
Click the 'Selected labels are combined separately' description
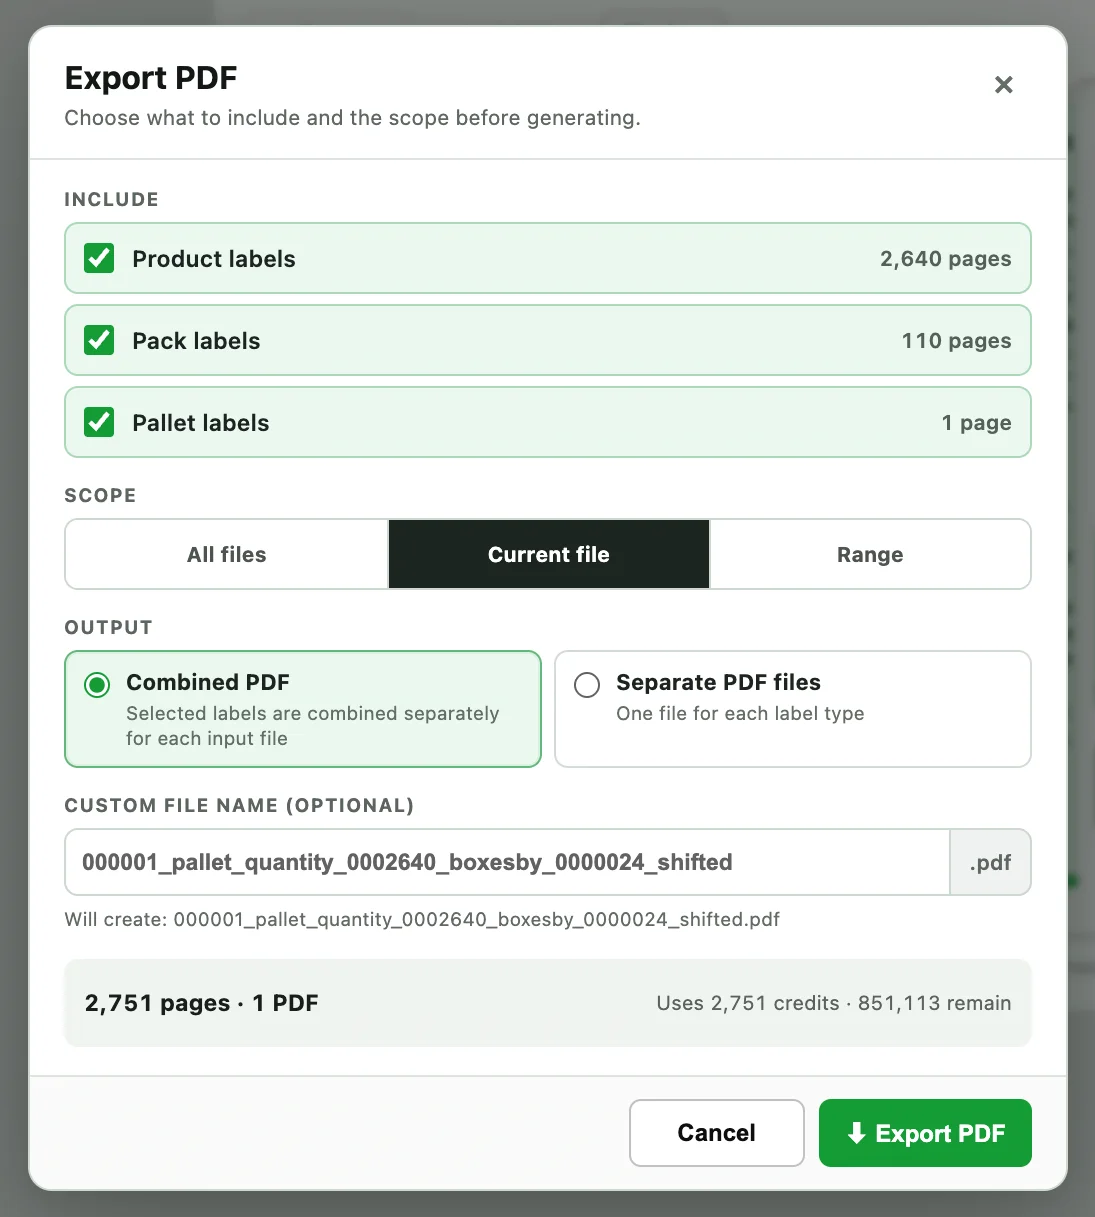coord(312,726)
